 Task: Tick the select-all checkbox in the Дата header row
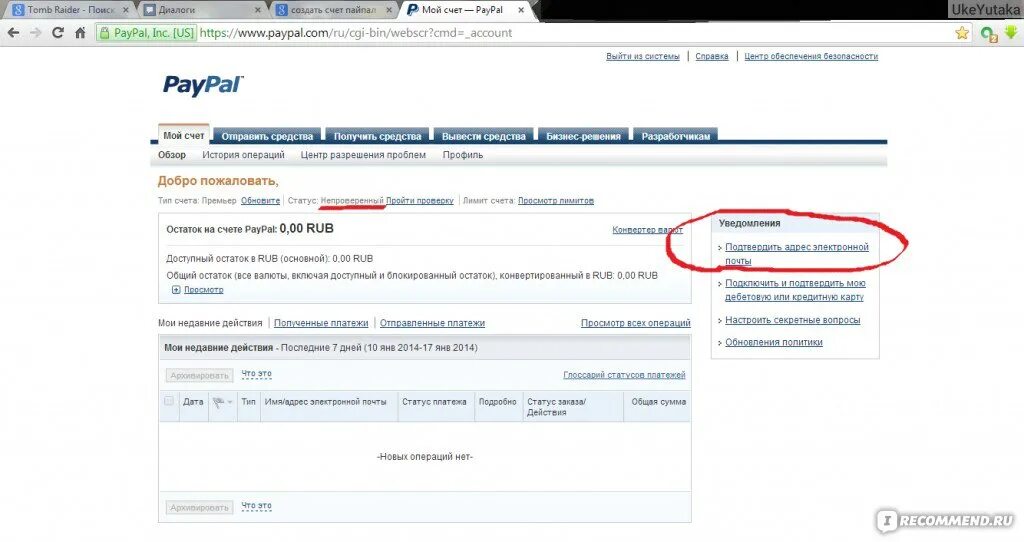click(x=169, y=401)
